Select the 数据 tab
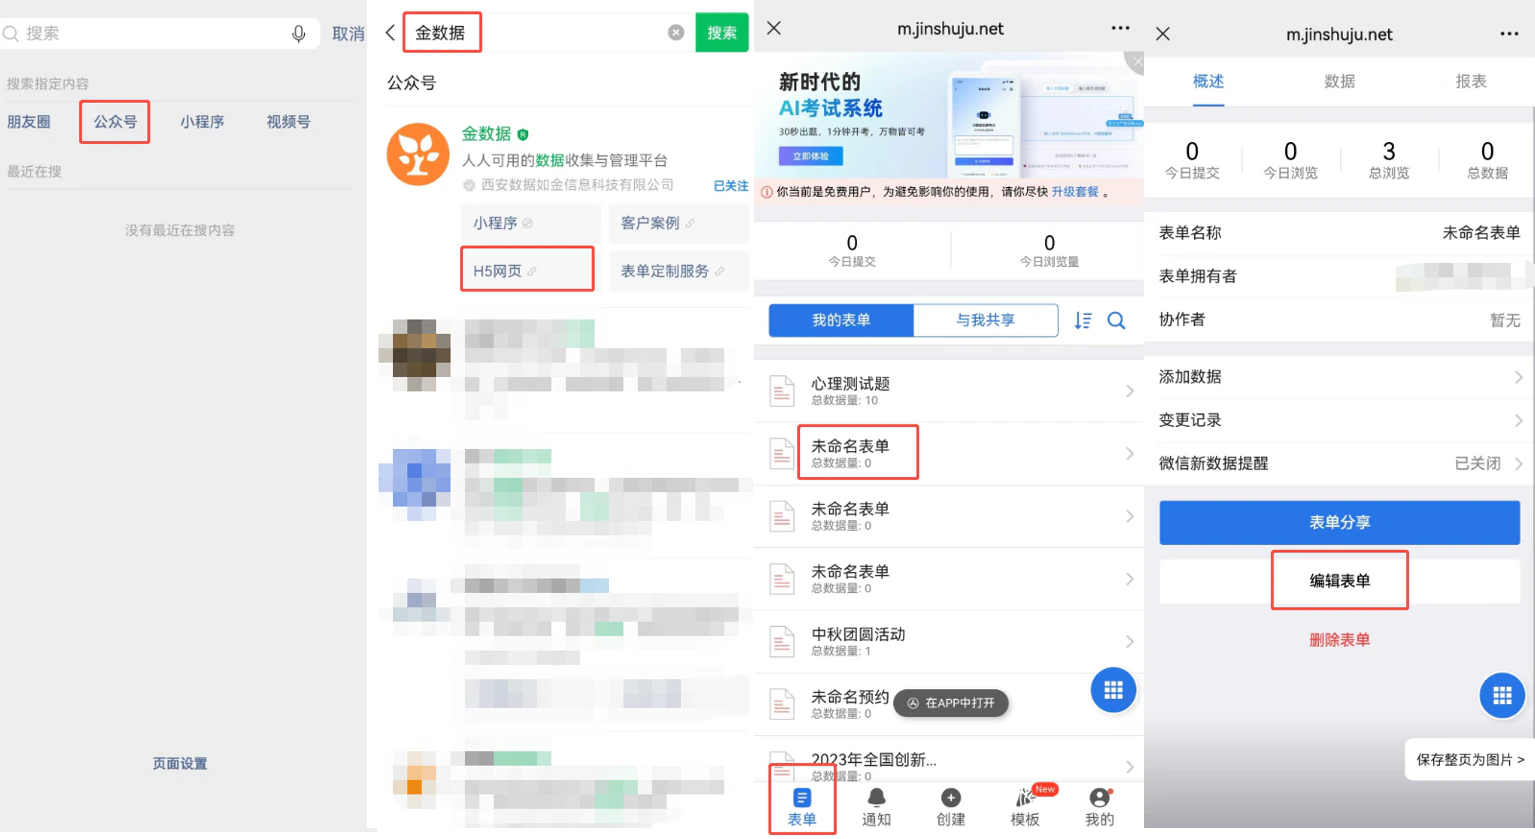Viewport: 1535px width, 839px height. pos(1340,81)
